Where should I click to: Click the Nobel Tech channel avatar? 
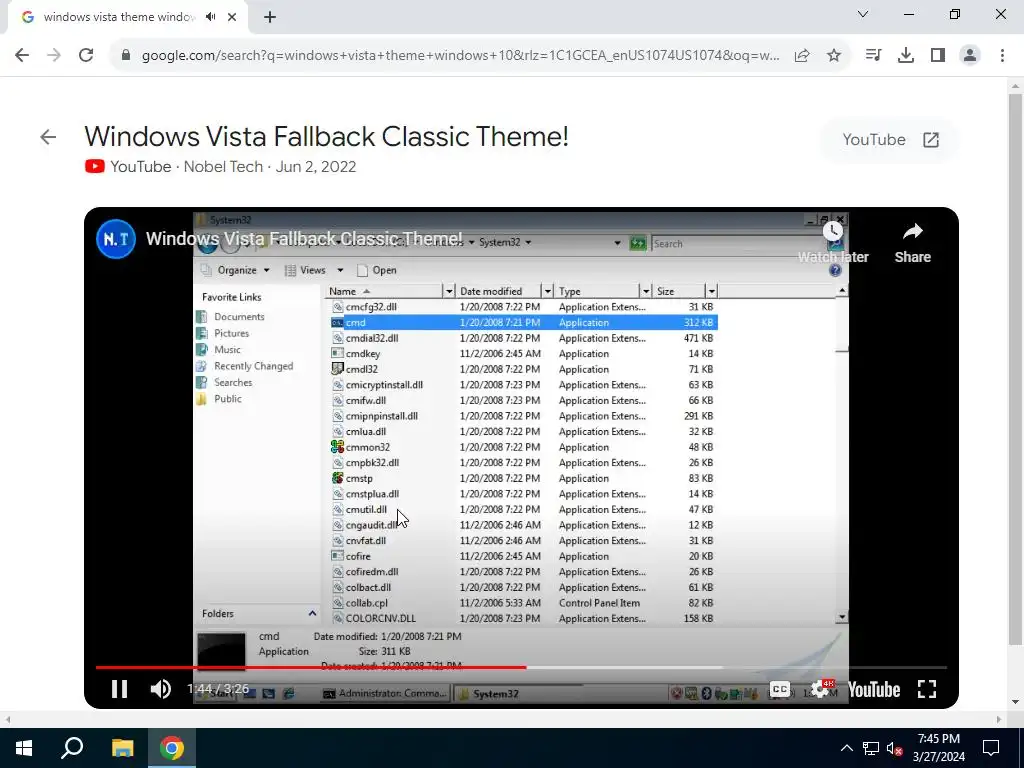[116, 239]
